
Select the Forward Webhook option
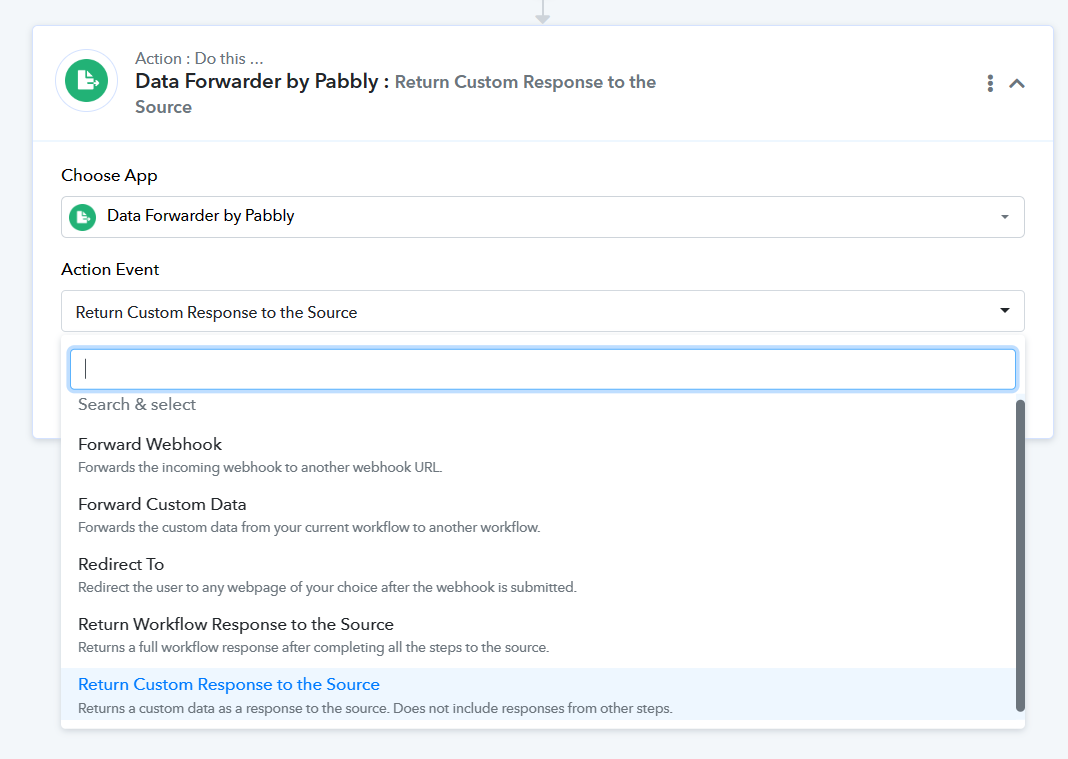(x=537, y=454)
